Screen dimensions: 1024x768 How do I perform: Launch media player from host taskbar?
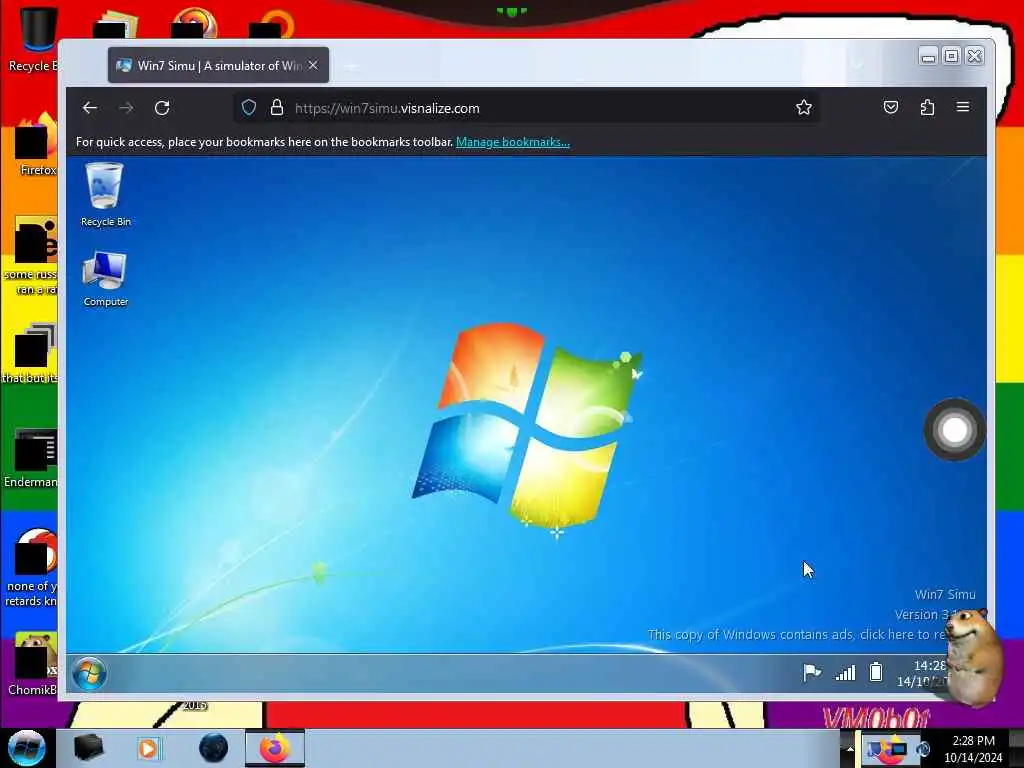pos(148,748)
